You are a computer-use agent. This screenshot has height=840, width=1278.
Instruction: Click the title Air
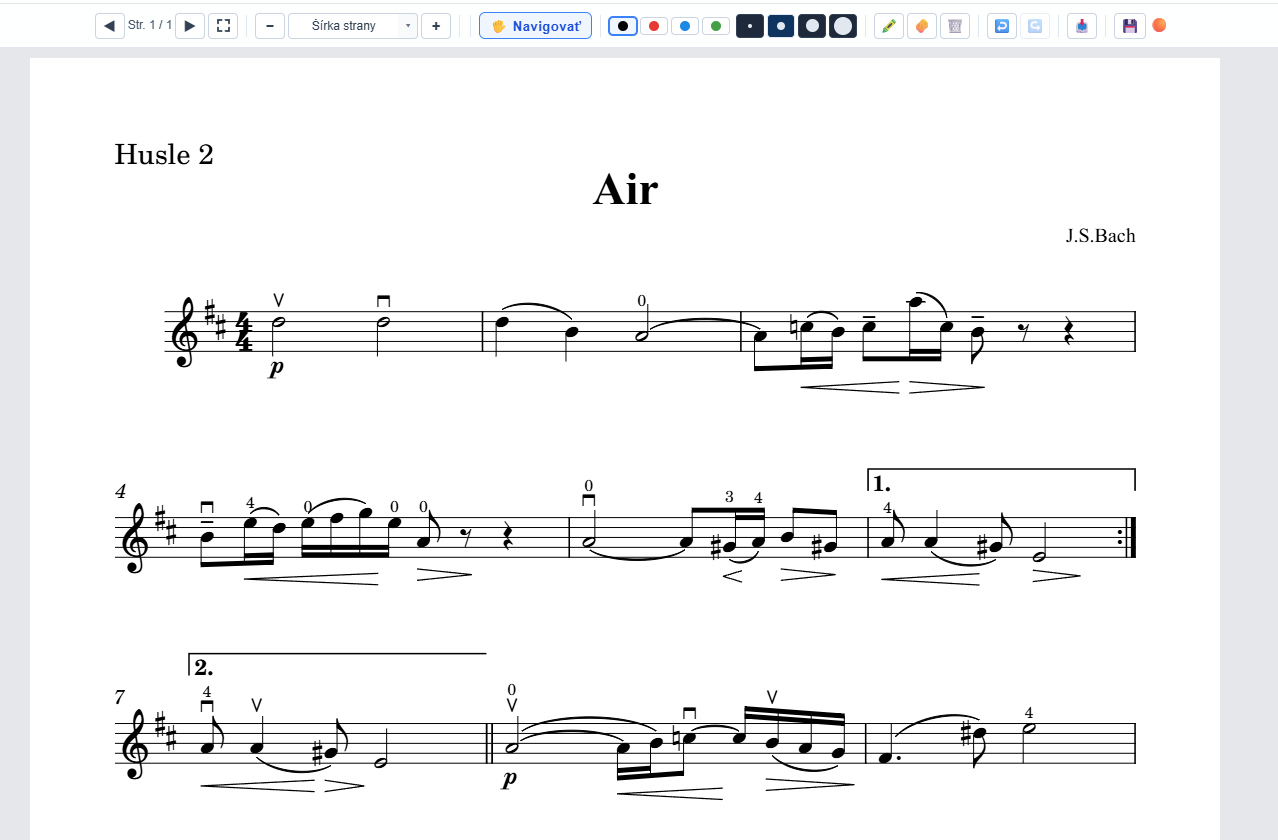[x=625, y=189]
